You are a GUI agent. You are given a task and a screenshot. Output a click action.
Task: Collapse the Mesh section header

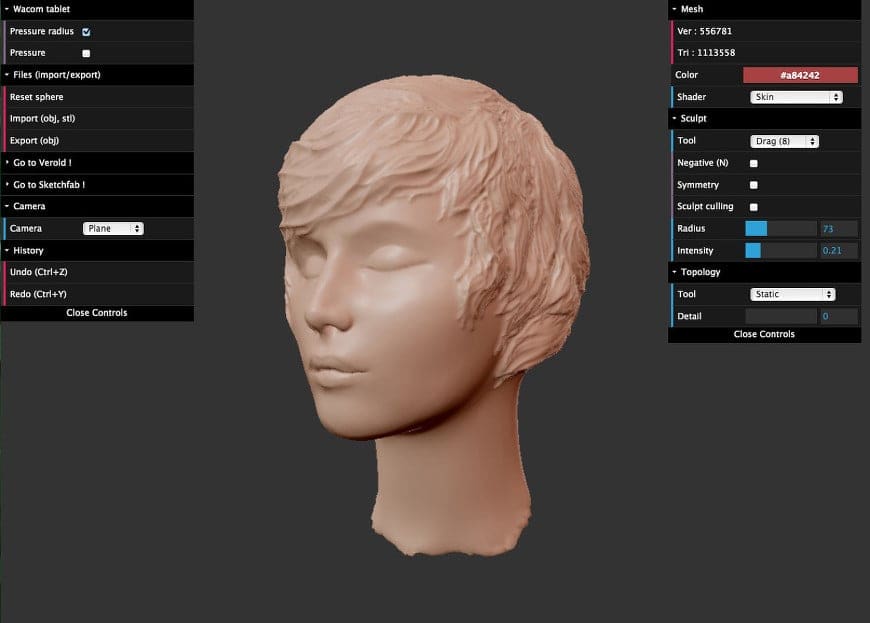tap(692, 9)
